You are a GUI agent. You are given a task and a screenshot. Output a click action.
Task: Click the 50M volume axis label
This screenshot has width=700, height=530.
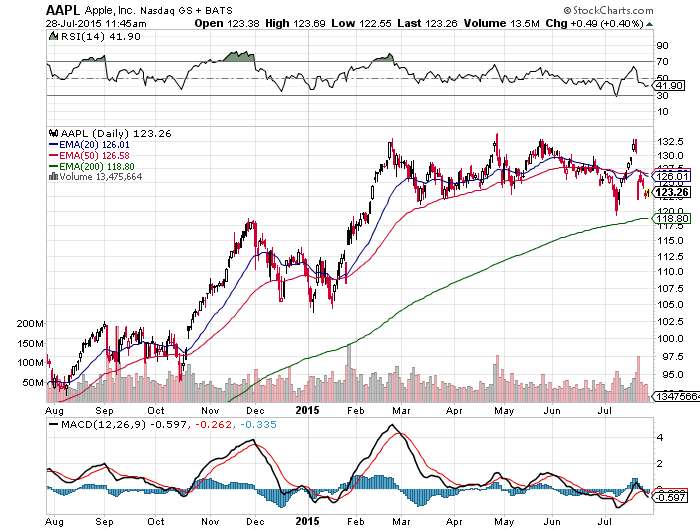tap(33, 383)
